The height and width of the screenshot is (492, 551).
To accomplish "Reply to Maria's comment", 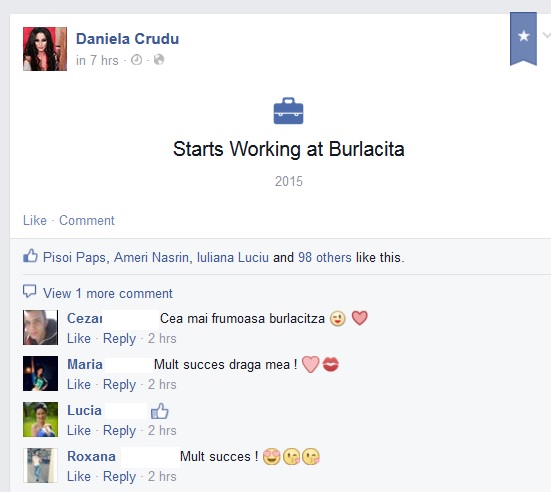I will click(119, 385).
